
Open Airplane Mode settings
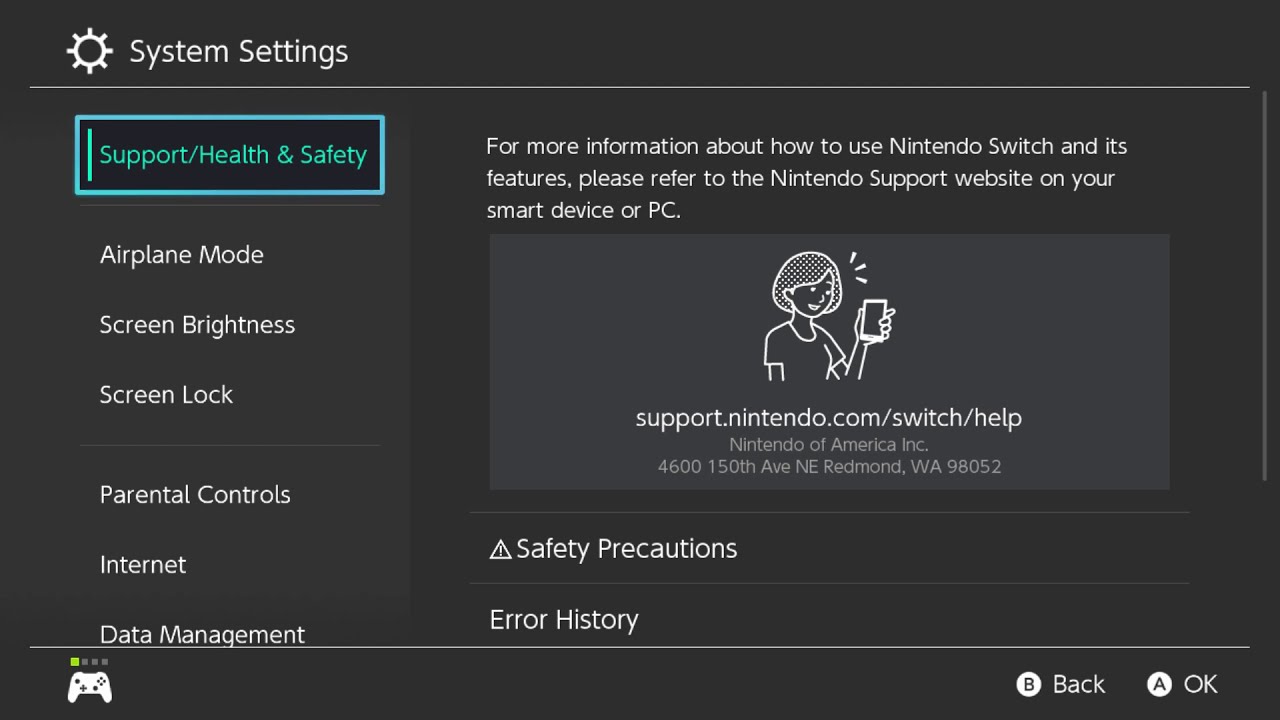pyautogui.click(x=230, y=255)
